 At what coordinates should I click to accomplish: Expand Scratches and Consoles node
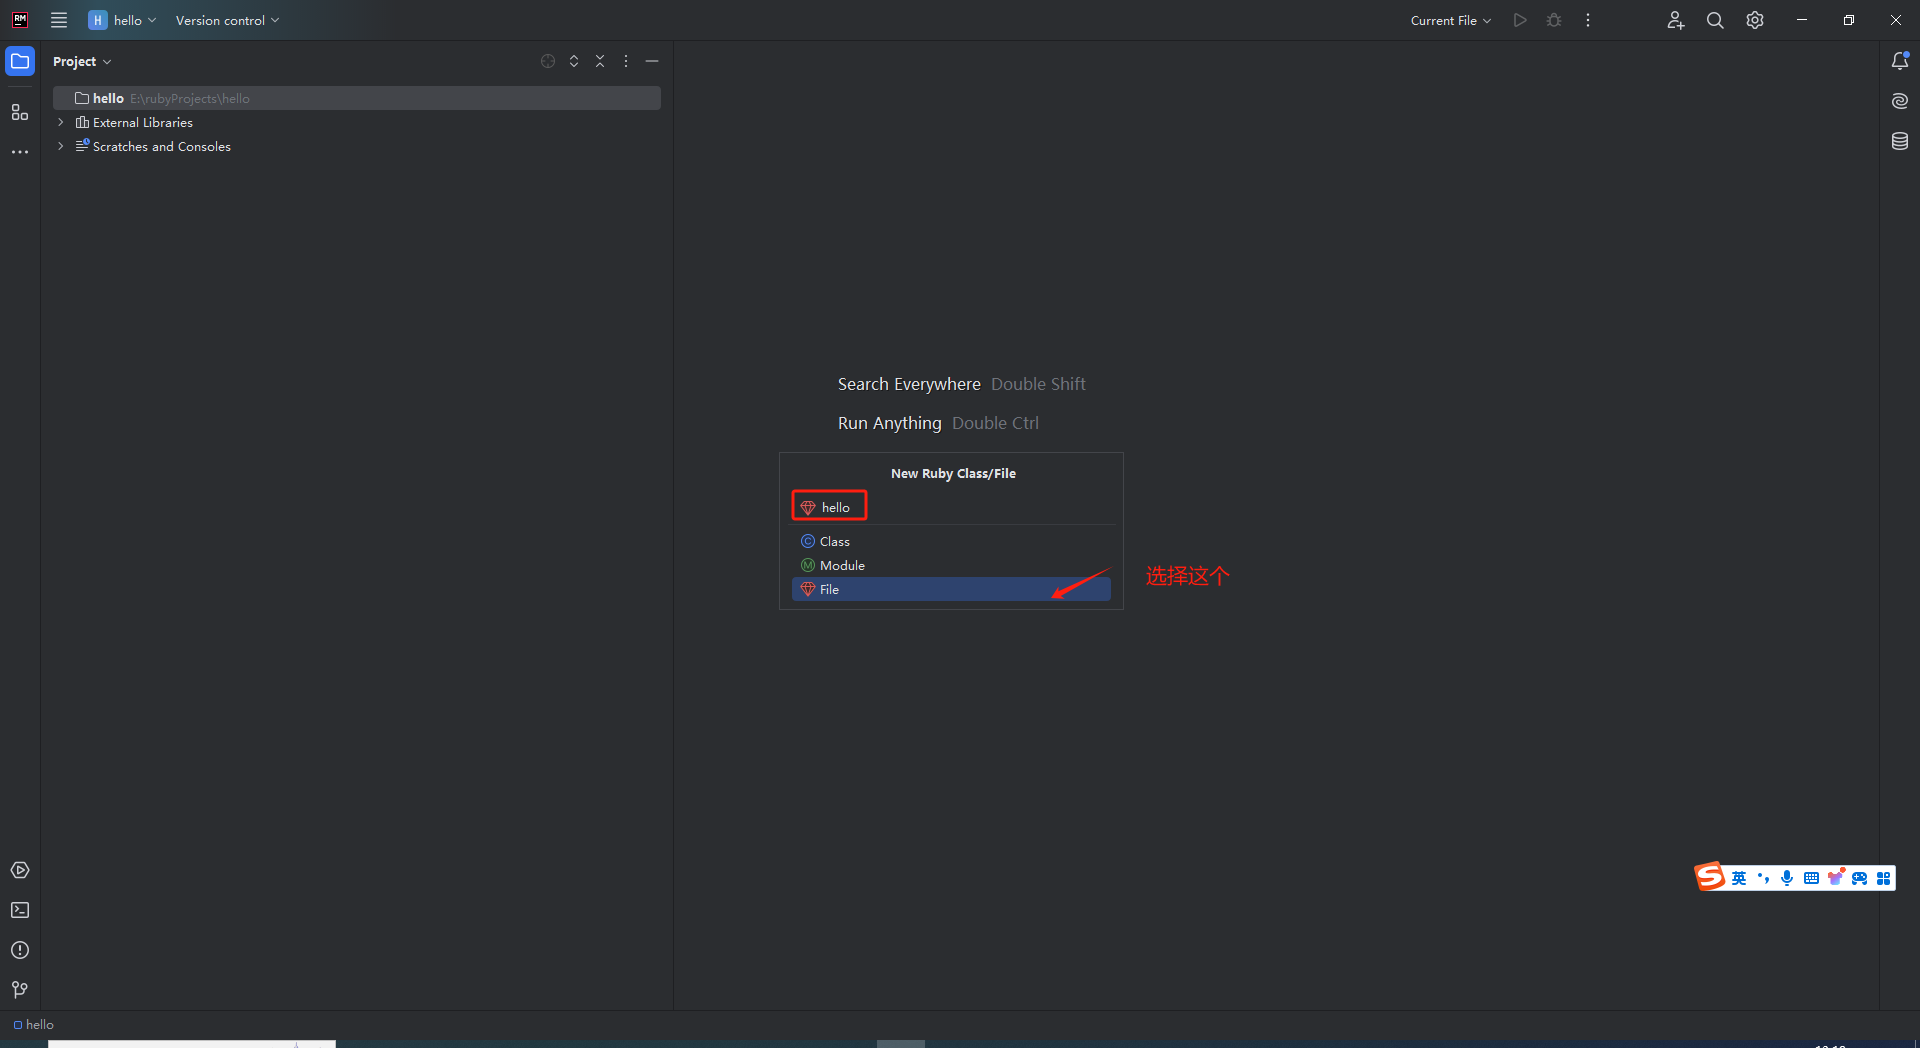coord(61,146)
